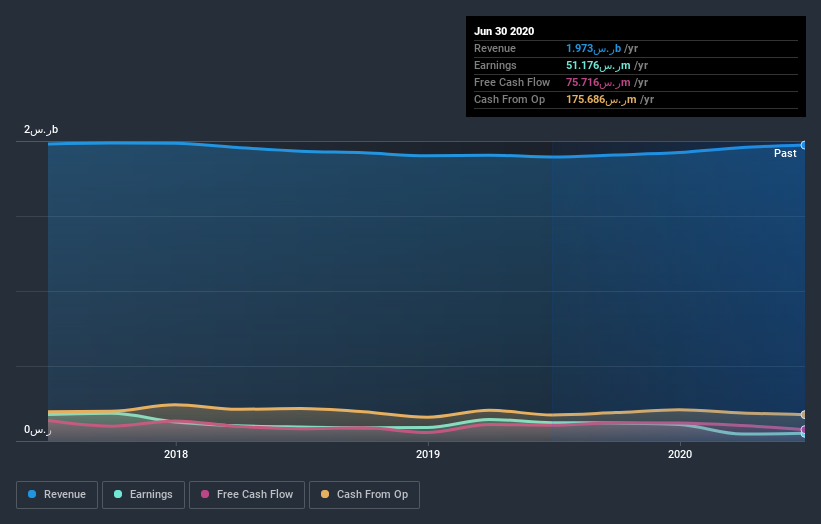Click the Earnings value 51.176 in tooltip
821x524 pixels.
598,65
